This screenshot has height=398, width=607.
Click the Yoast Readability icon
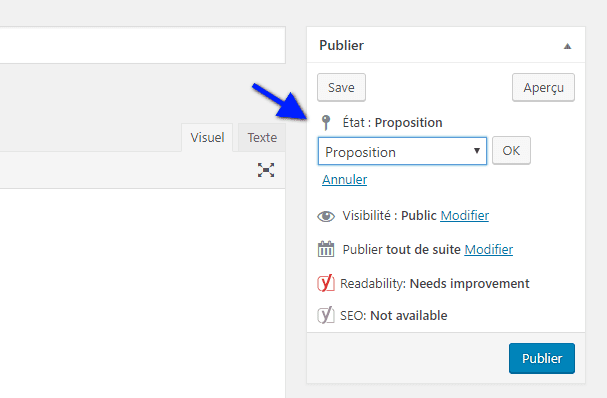[x=326, y=283]
